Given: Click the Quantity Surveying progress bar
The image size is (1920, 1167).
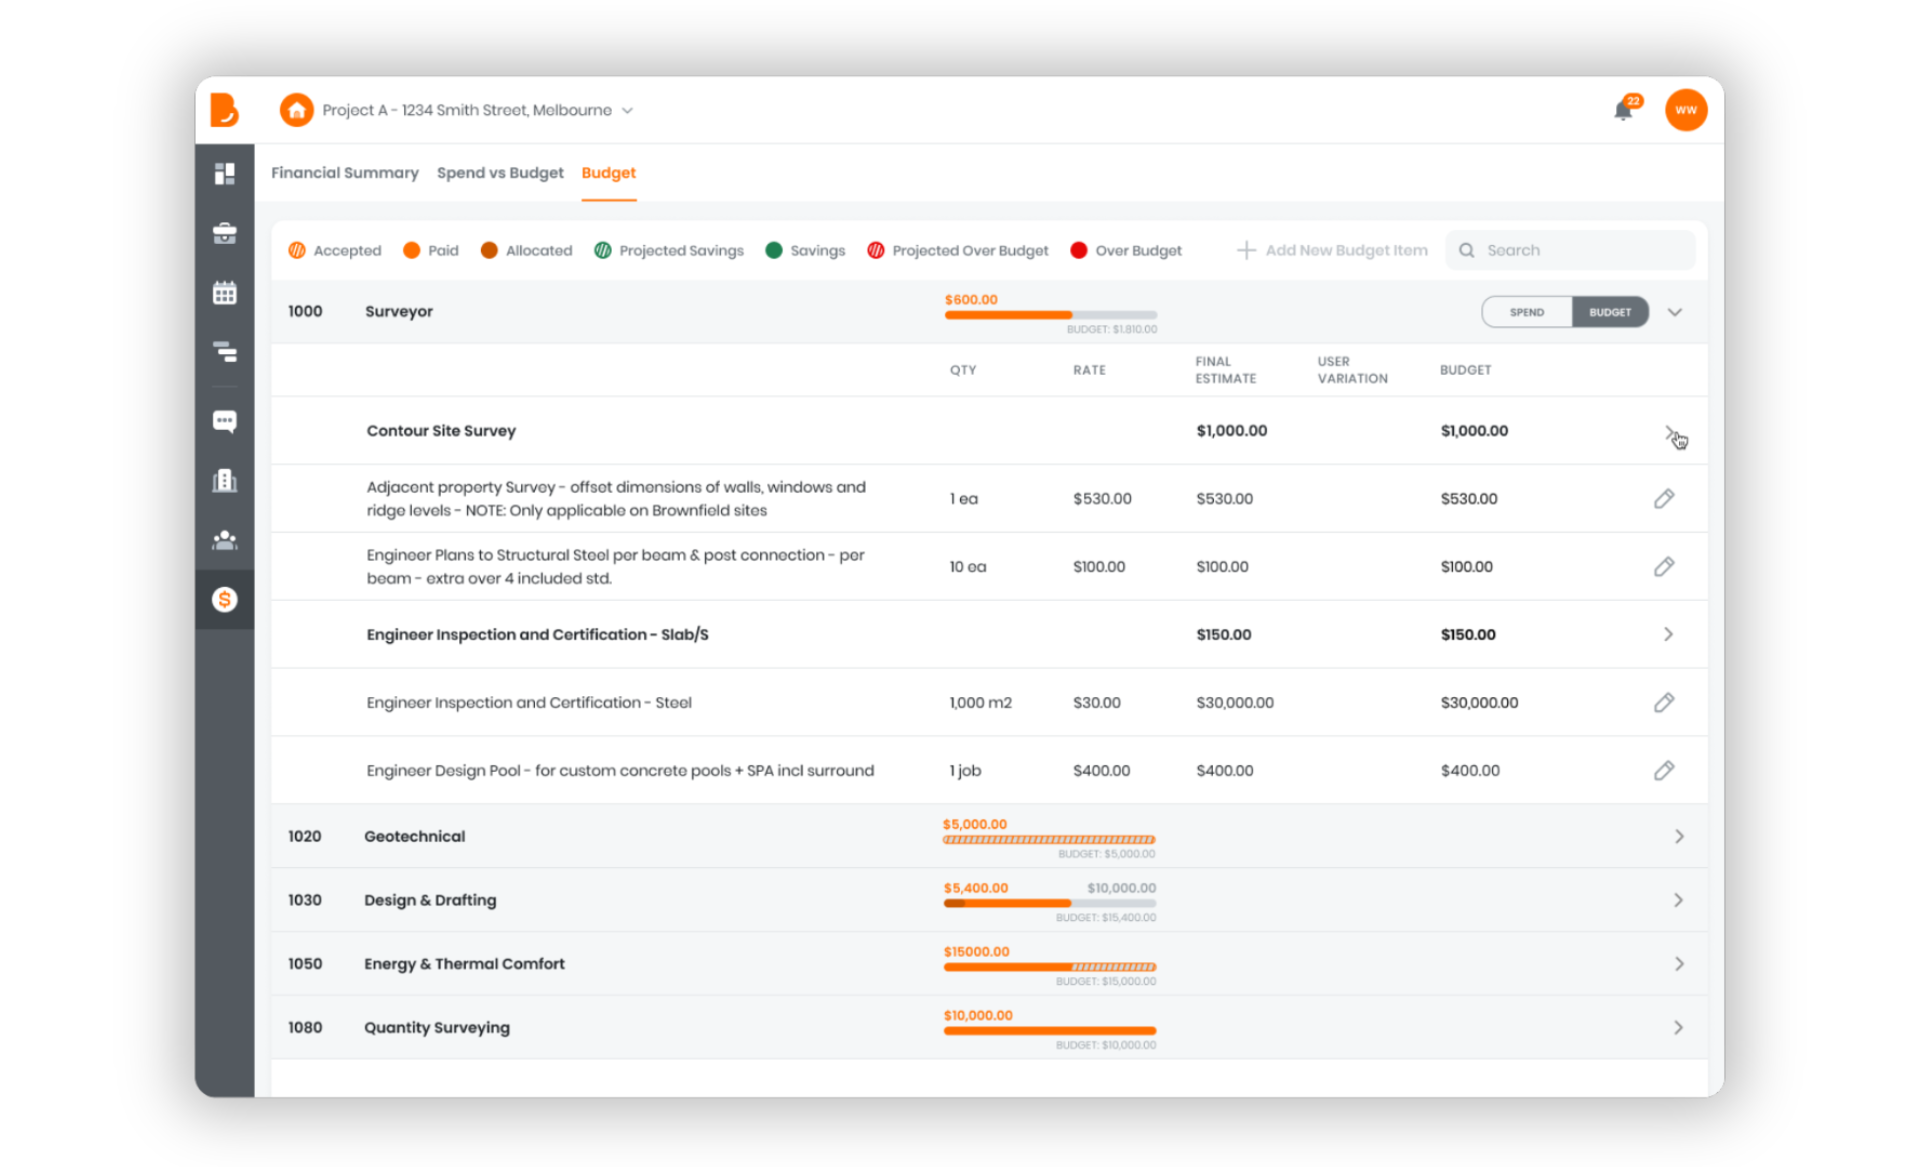Looking at the screenshot, I should pos(1050,1031).
